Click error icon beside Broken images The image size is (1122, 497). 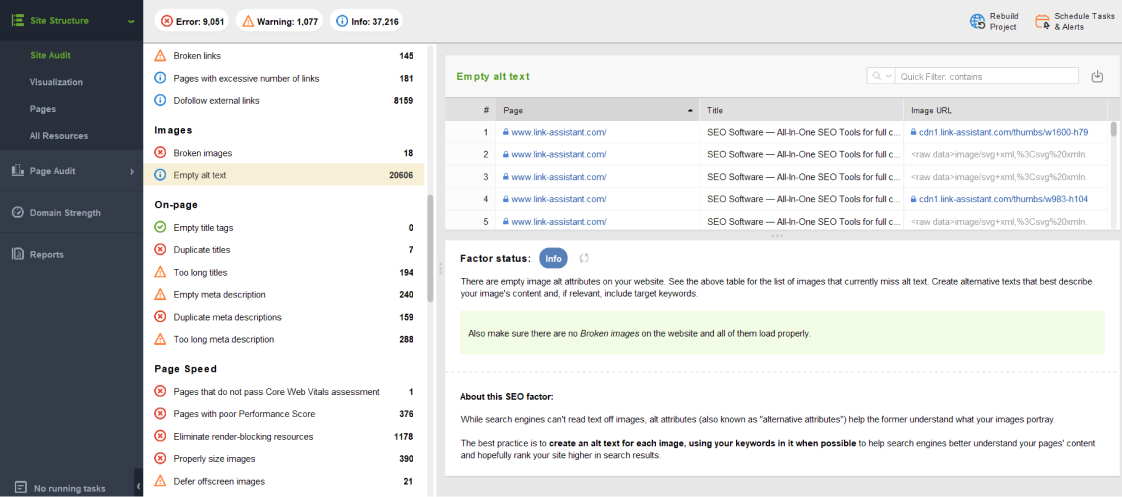point(160,153)
